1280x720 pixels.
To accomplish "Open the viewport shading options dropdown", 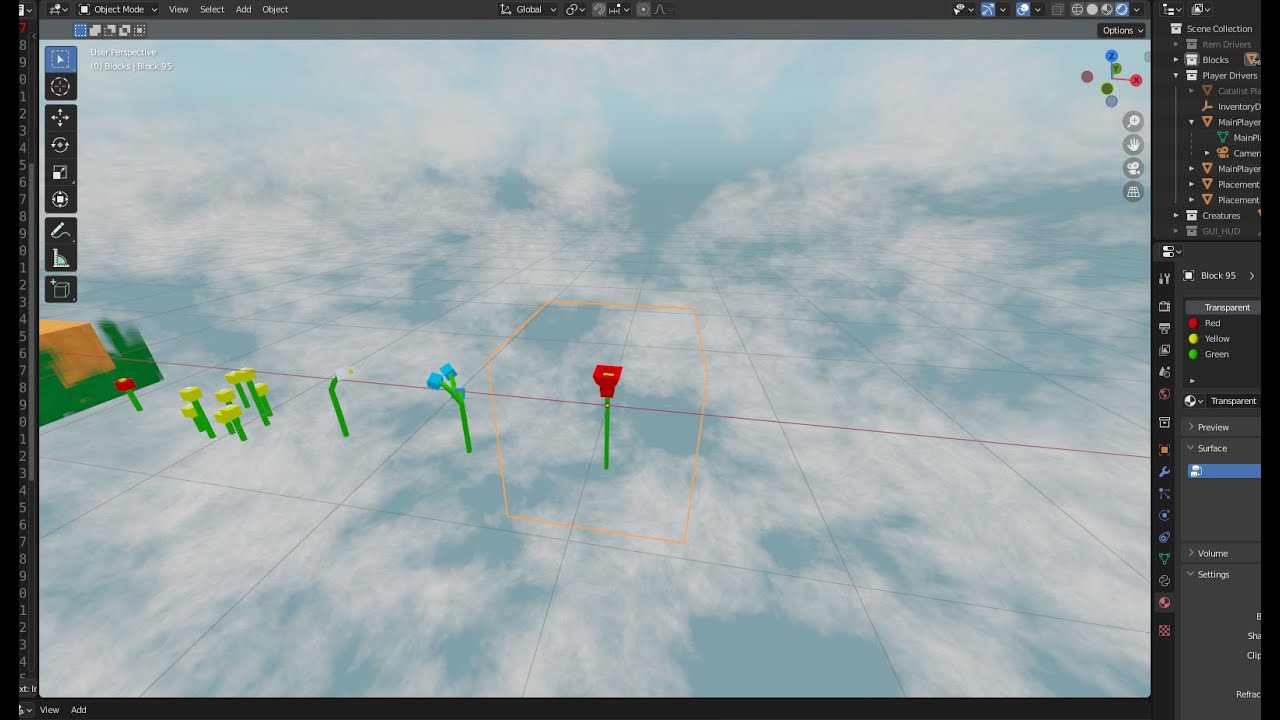I will coord(1137,9).
